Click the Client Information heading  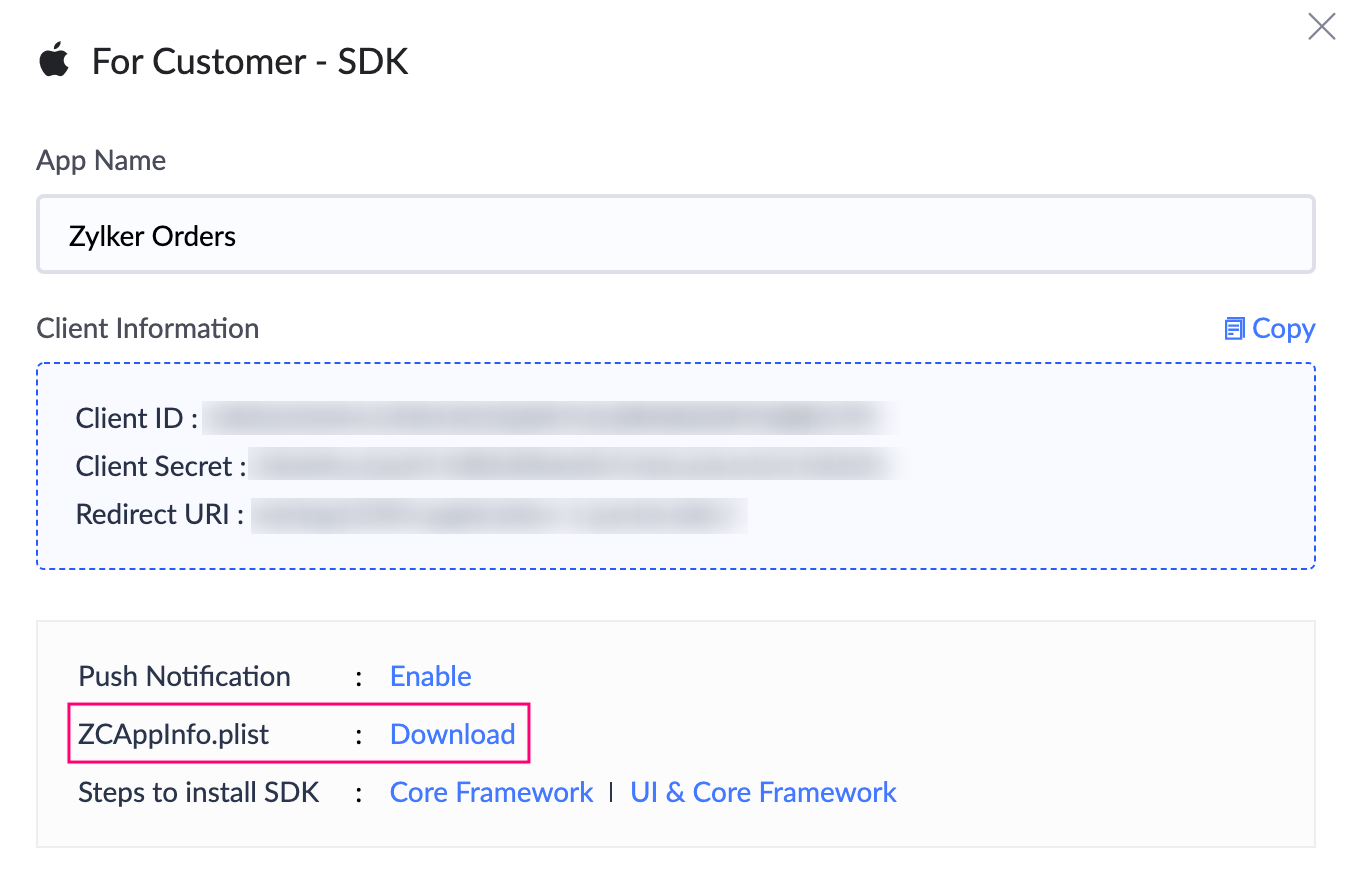point(148,328)
